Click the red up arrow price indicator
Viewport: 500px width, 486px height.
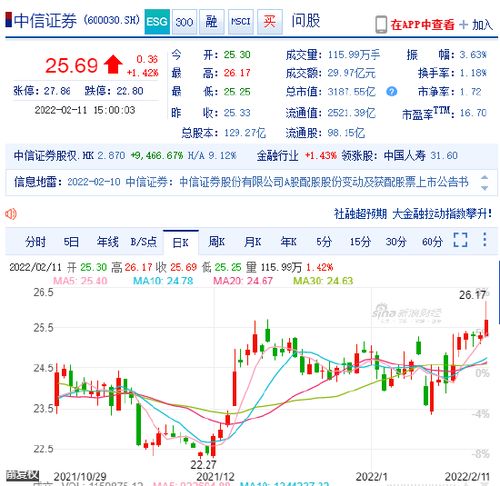pyautogui.click(x=113, y=64)
